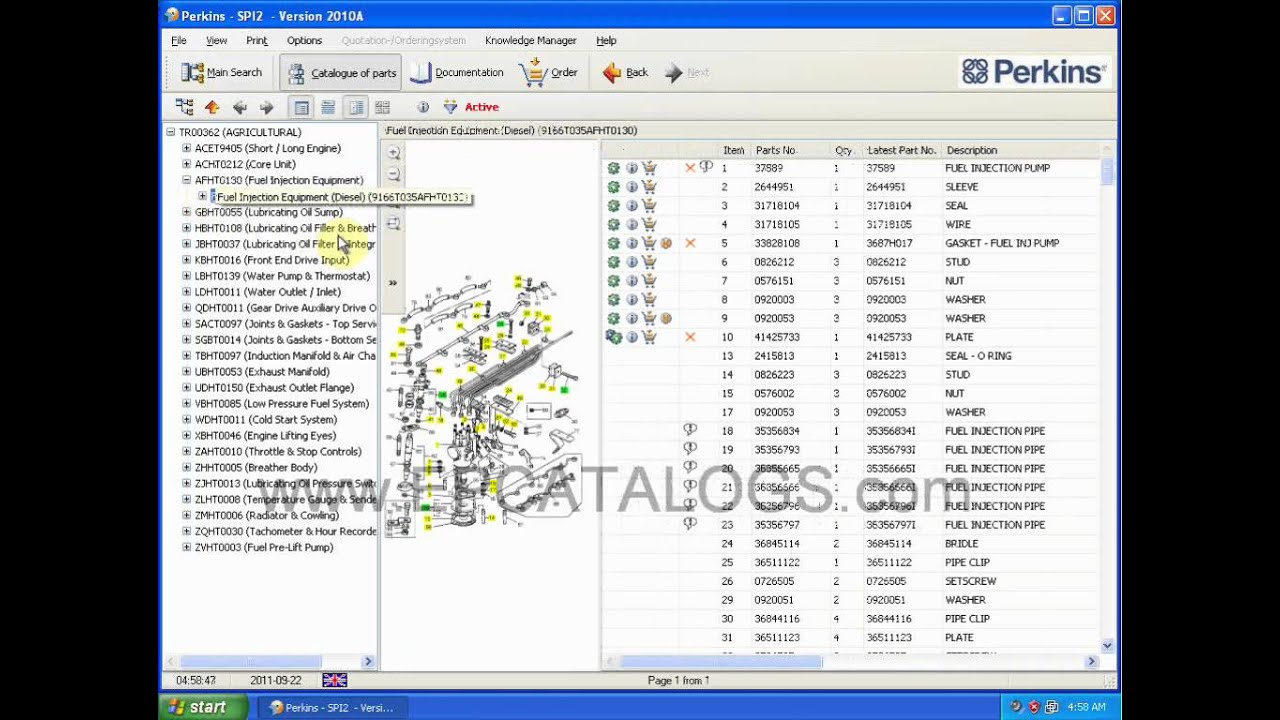The image size is (1280, 720).
Task: Click the blue info icon beside the Active filter
Action: [x=423, y=107]
